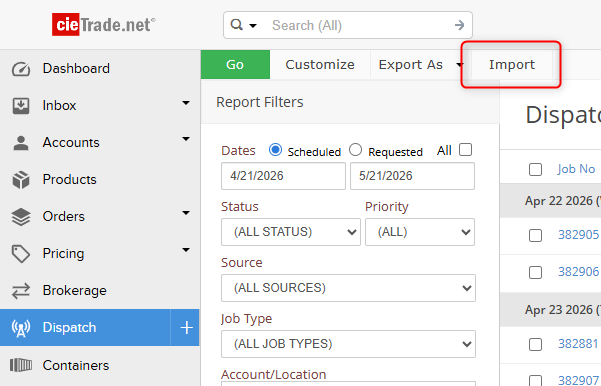Click the green Go button
Screen dimensions: 601x386
pyautogui.click(x=235, y=64)
